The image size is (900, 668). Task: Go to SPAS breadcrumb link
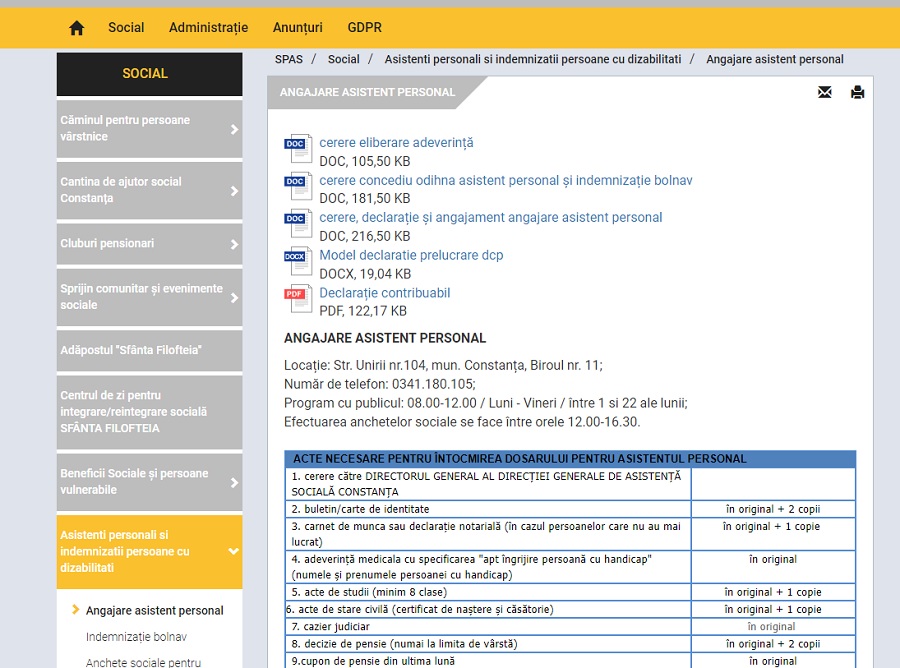click(x=289, y=59)
